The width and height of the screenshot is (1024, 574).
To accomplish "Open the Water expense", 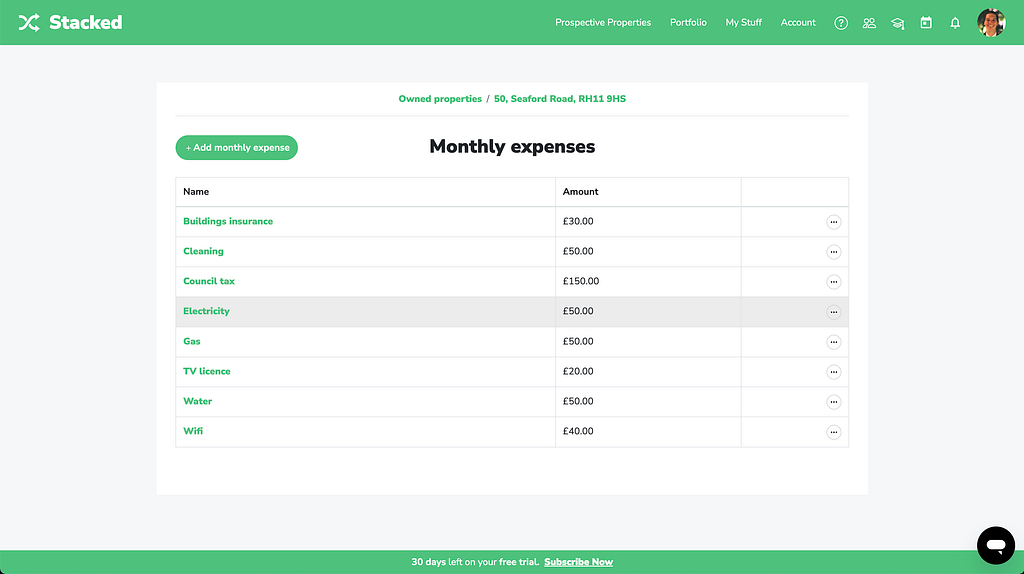I will (197, 402).
